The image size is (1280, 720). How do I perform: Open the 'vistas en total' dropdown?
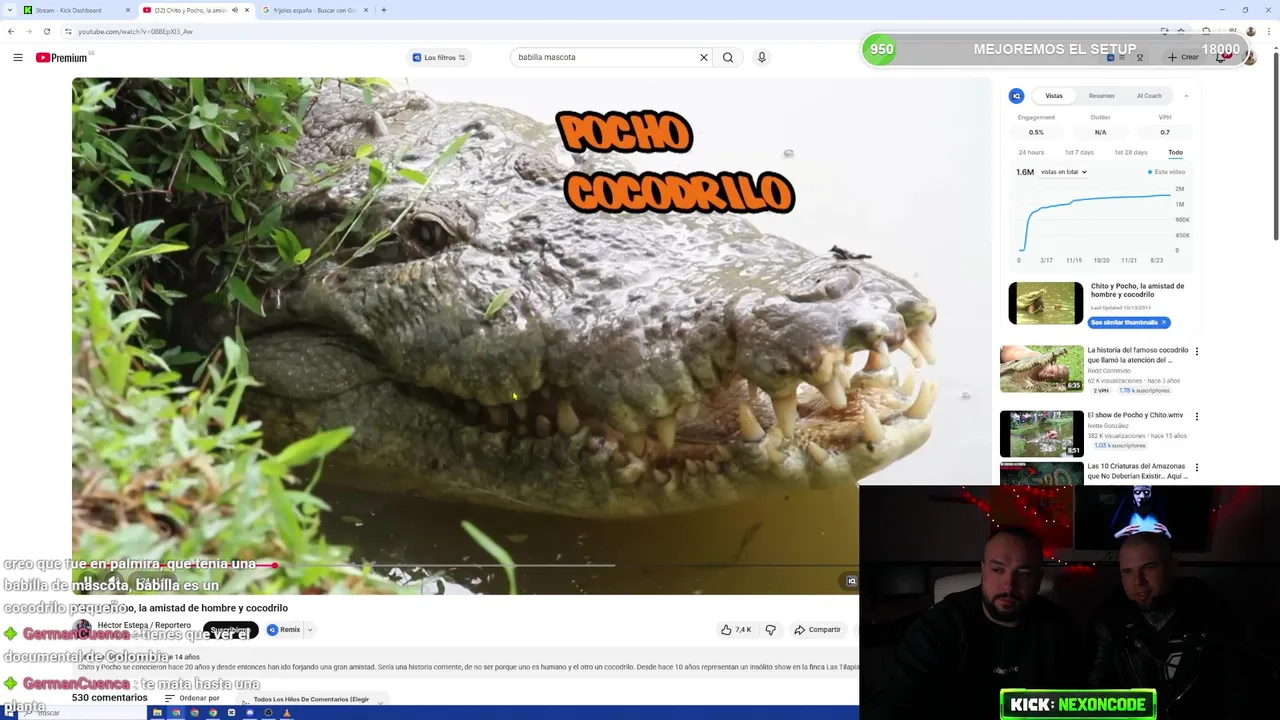pyautogui.click(x=1063, y=172)
